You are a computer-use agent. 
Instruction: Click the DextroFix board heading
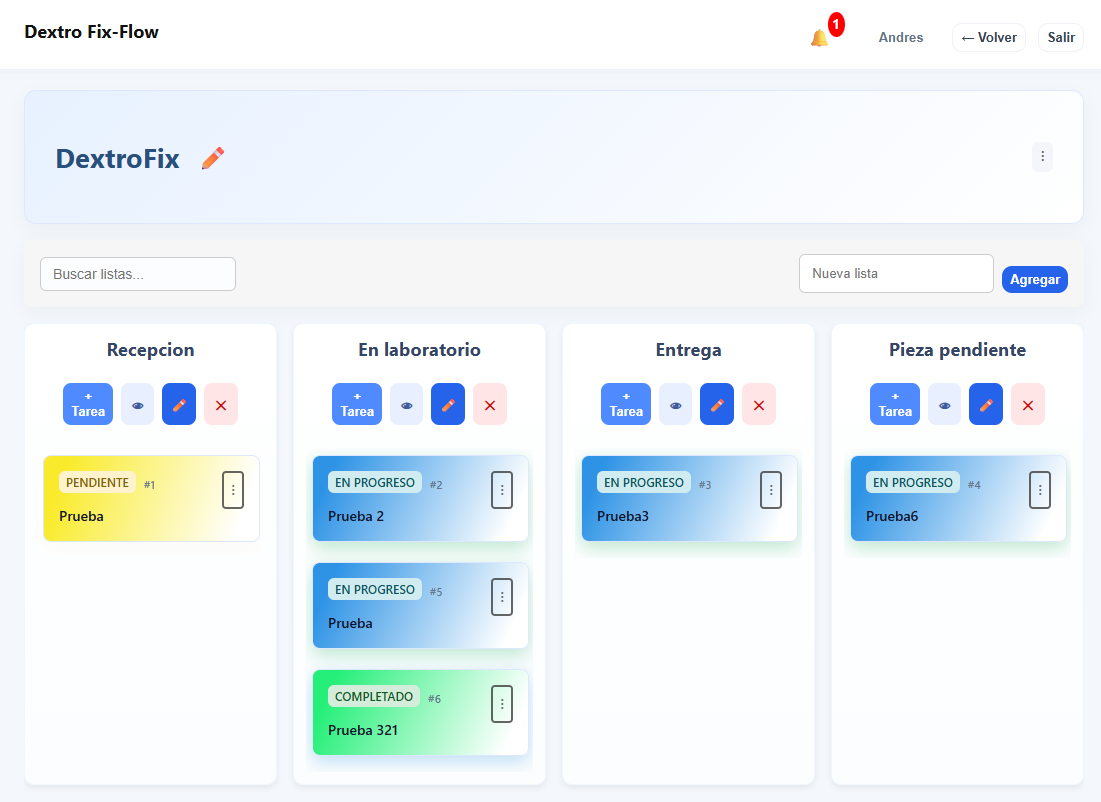click(x=118, y=159)
